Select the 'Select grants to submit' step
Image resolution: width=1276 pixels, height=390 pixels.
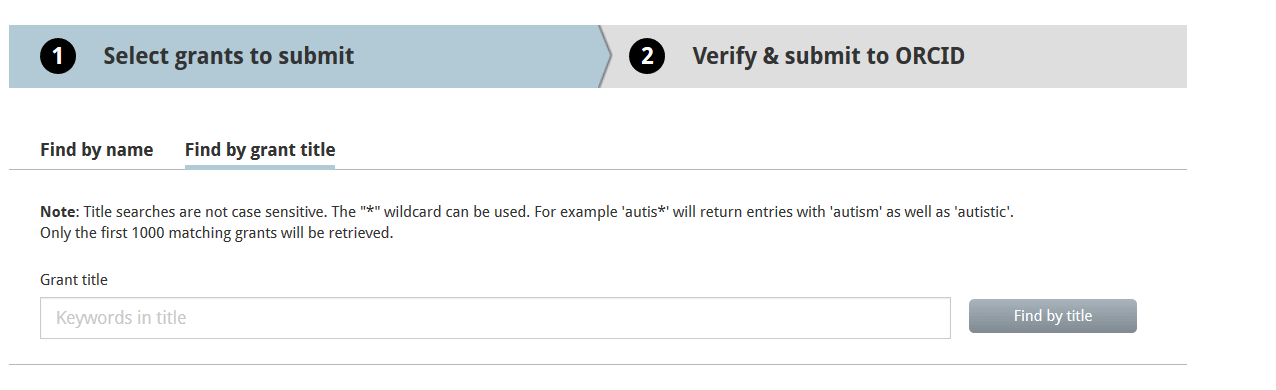pyautogui.click(x=228, y=56)
